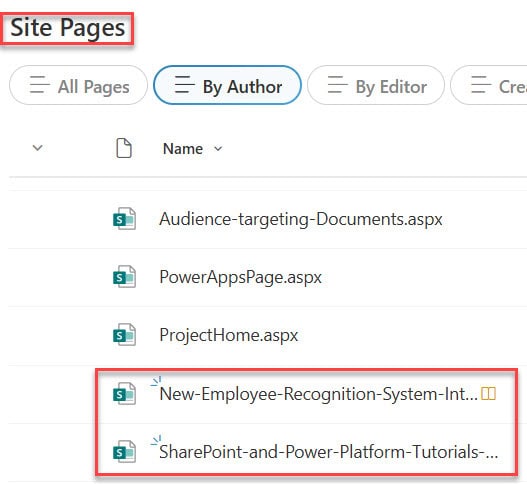Click the icon for New-Employee-Recognition-System page

pyautogui.click(x=124, y=394)
